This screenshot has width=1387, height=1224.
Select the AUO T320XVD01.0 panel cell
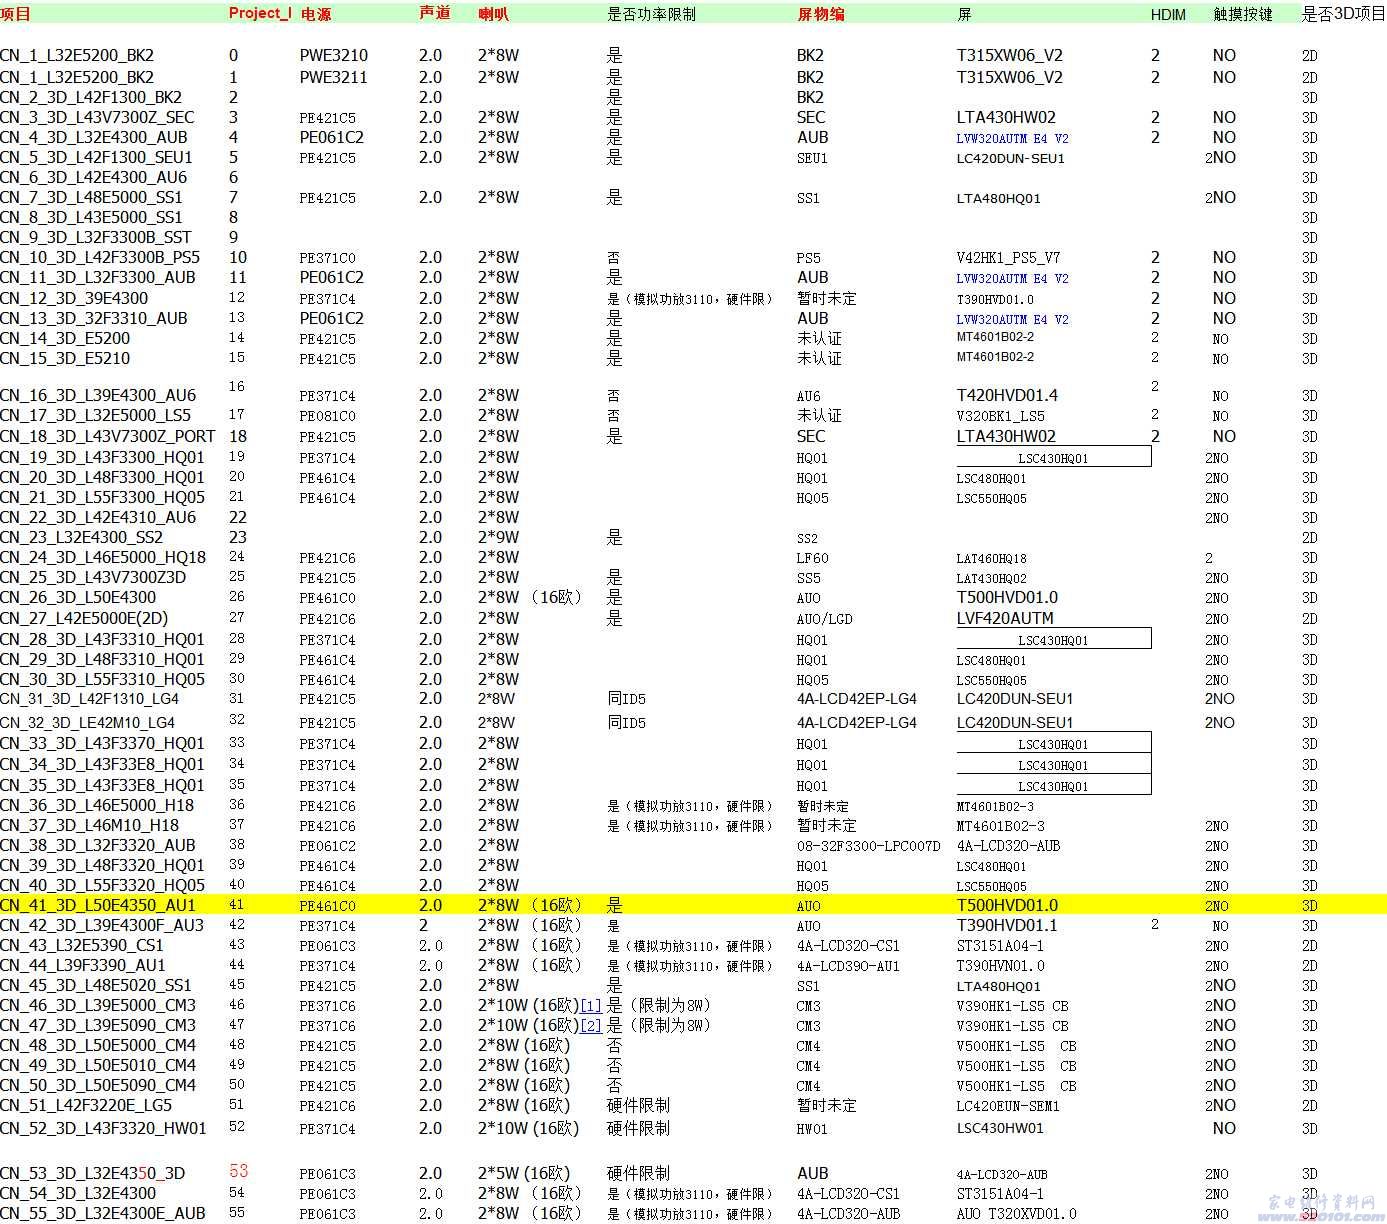pyautogui.click(x=1017, y=1214)
